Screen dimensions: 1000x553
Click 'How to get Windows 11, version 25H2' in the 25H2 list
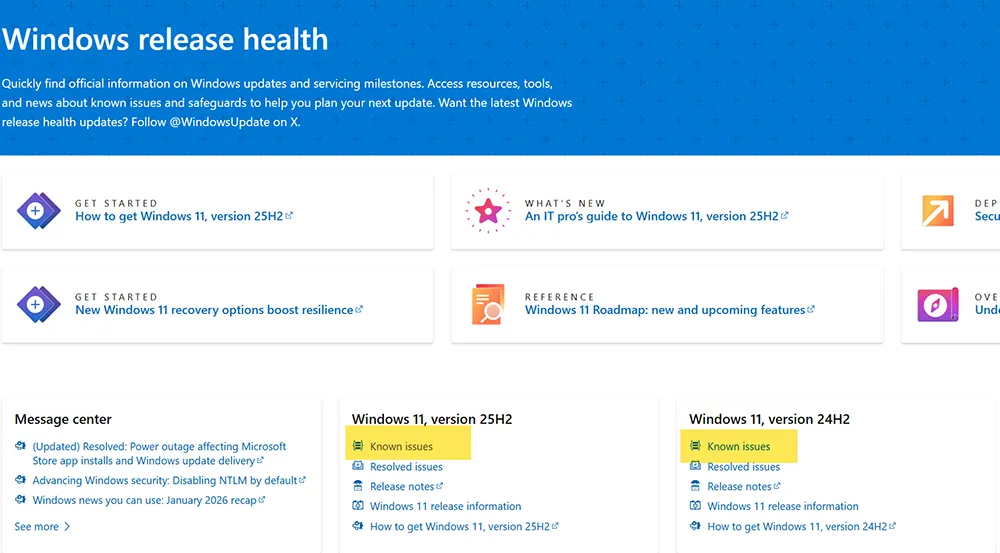tap(464, 527)
